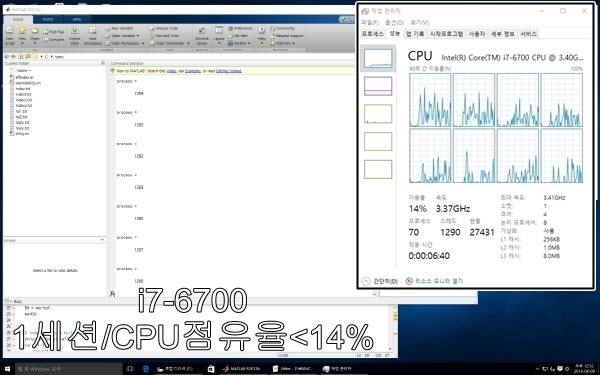The image size is (600, 375).
Task: Open the 파일(F) menu in Task Manager
Action: tap(370, 23)
